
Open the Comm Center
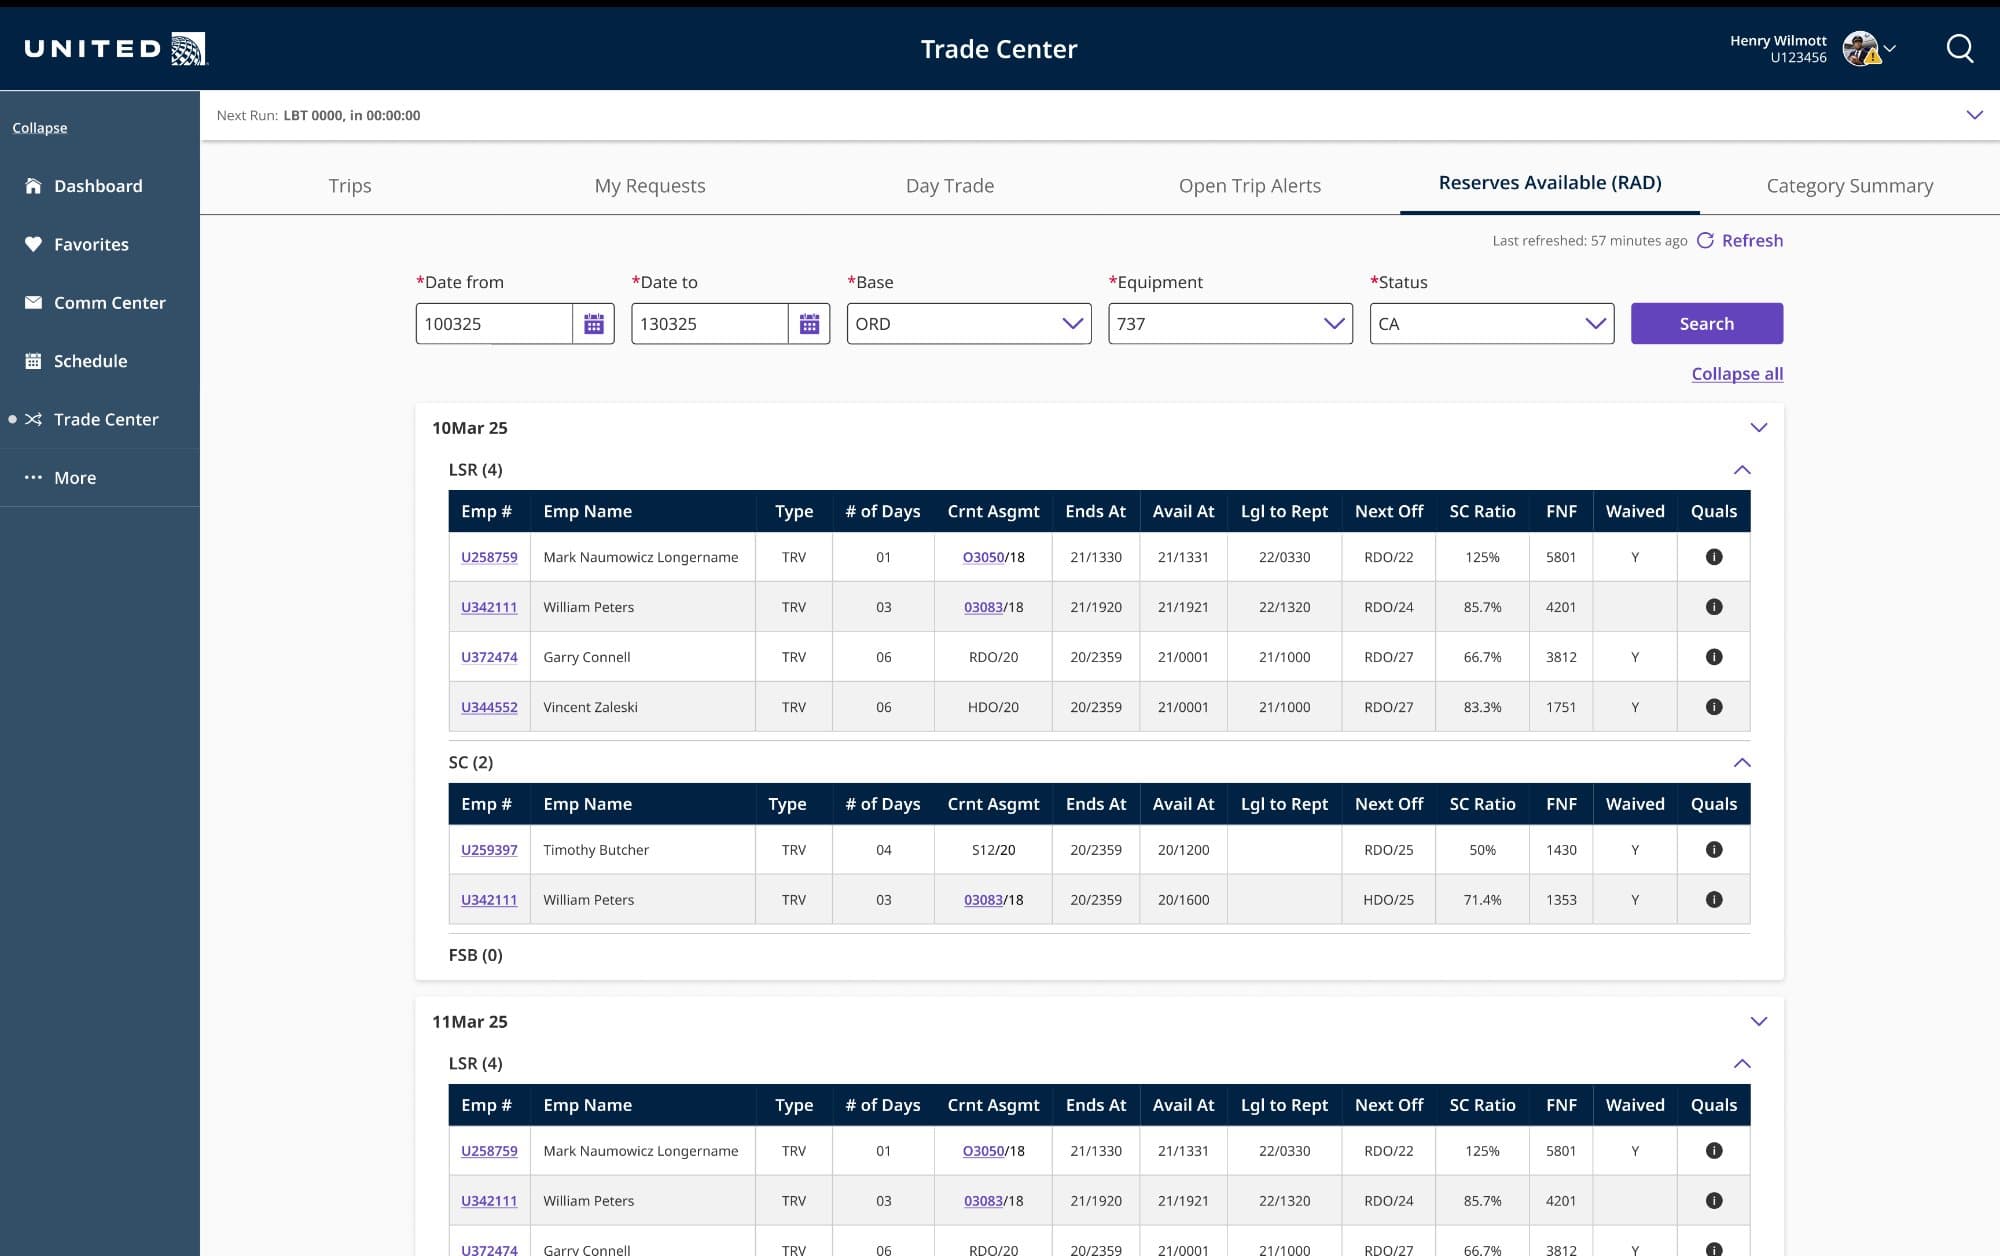pos(110,302)
